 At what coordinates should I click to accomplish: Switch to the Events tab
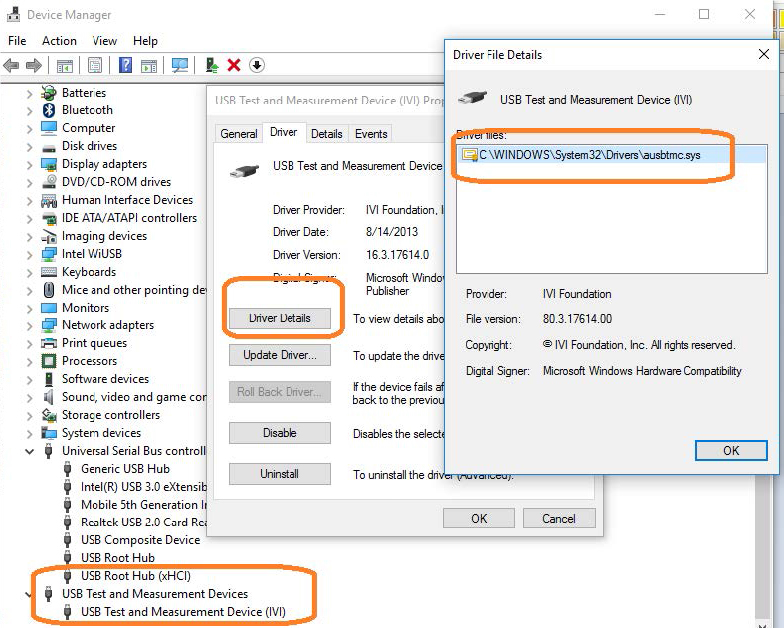pos(371,134)
